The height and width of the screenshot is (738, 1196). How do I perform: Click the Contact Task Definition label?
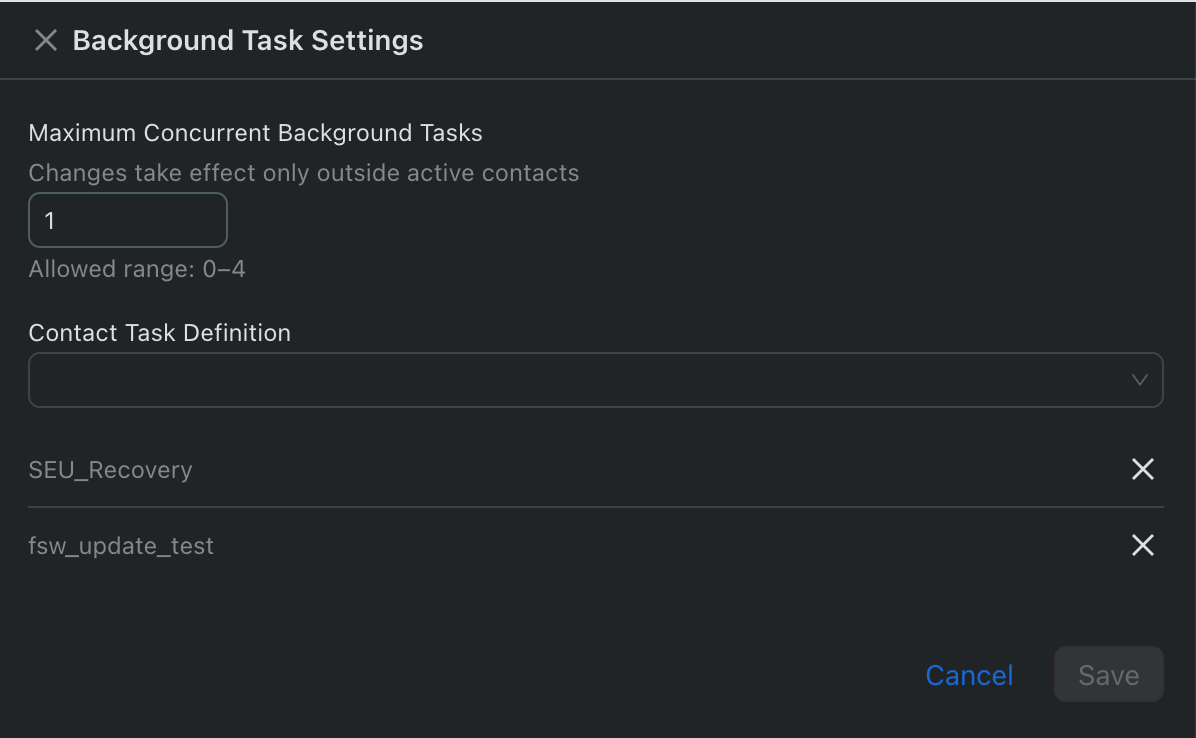(x=160, y=333)
